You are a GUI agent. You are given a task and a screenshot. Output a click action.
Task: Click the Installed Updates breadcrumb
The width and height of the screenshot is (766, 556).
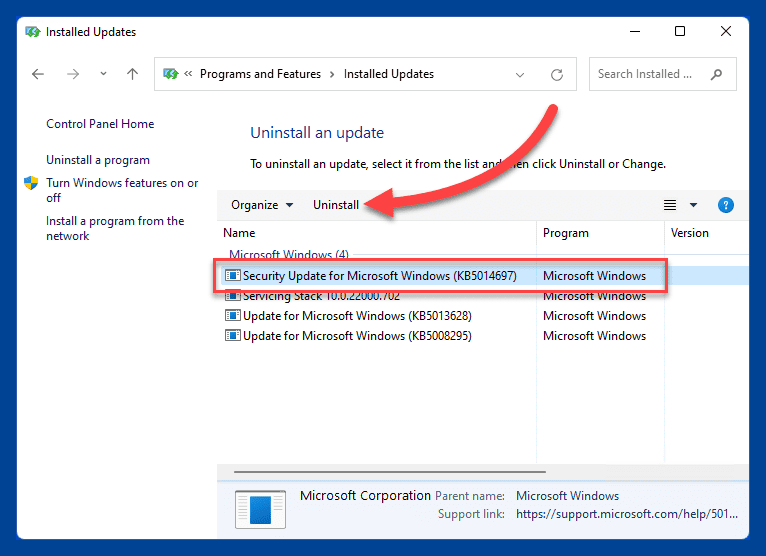coord(389,74)
